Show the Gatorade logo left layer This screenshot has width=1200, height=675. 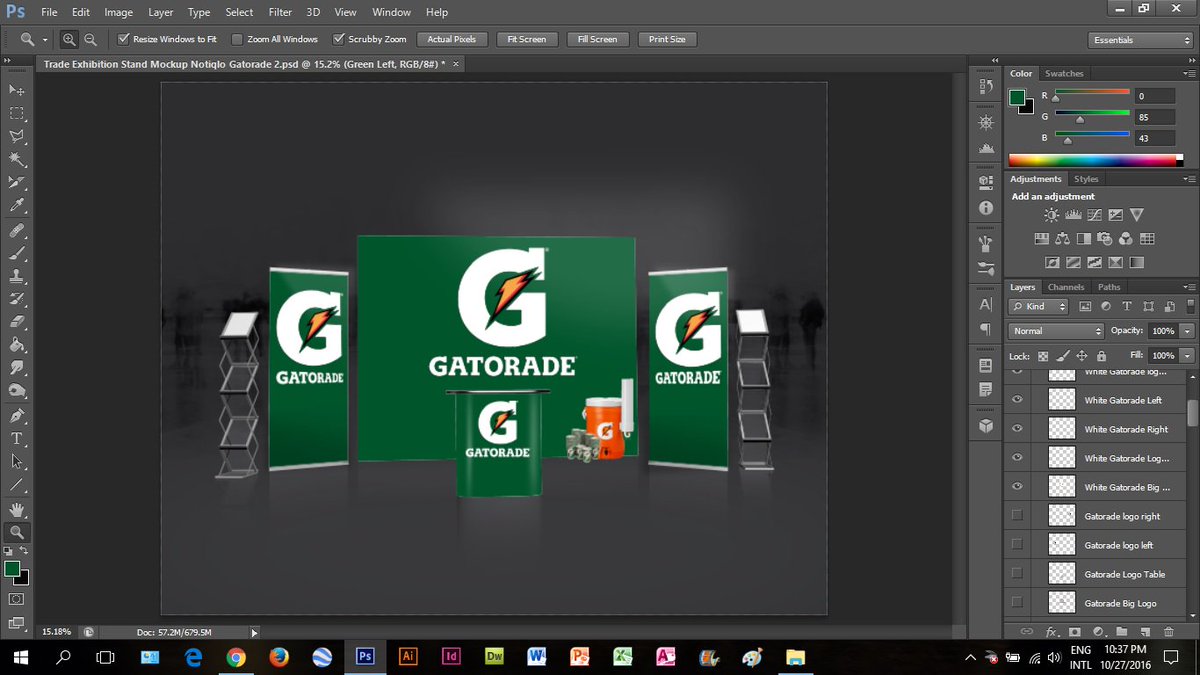click(x=1017, y=545)
